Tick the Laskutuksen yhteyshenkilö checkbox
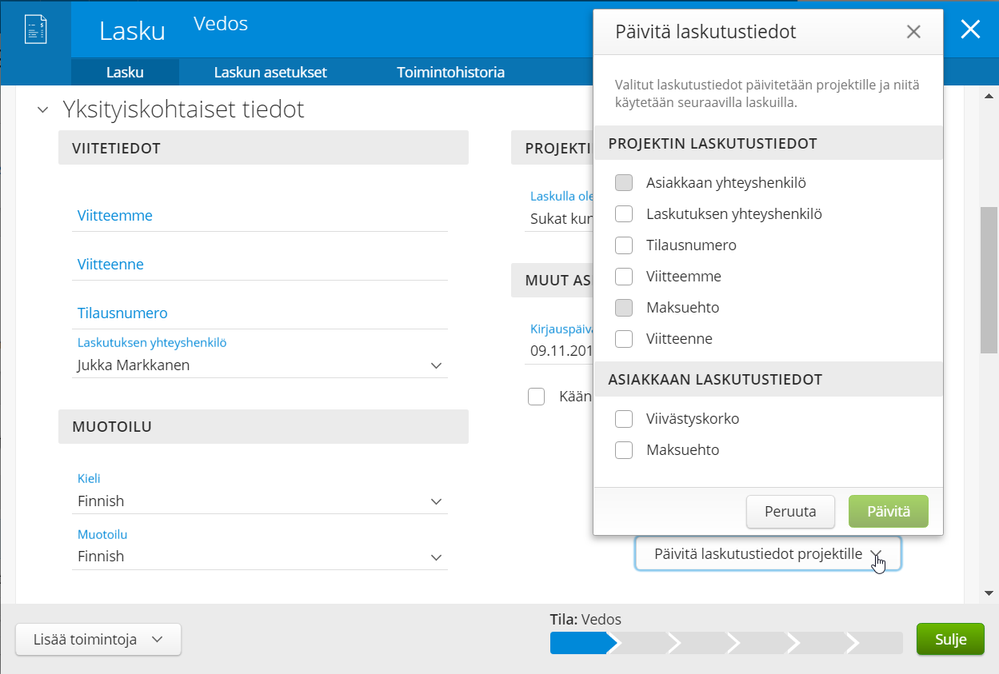999x674 pixels. [624, 214]
